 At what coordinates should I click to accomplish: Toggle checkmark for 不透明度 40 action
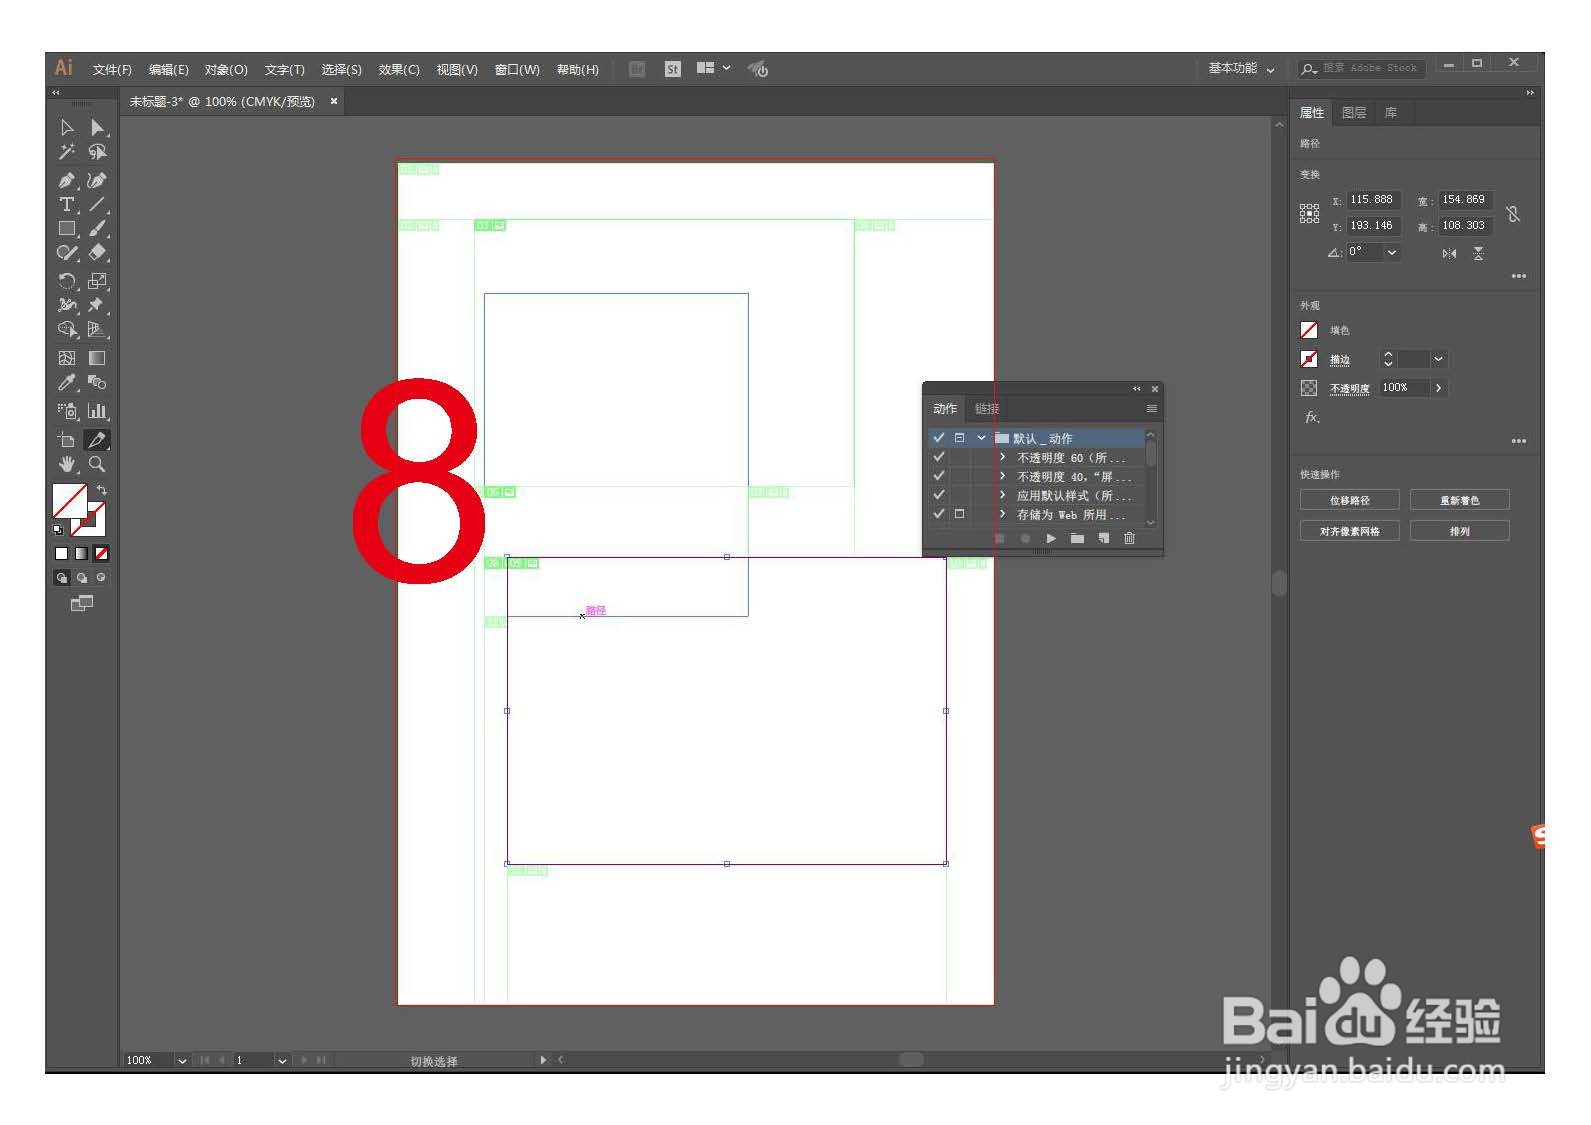tap(938, 476)
